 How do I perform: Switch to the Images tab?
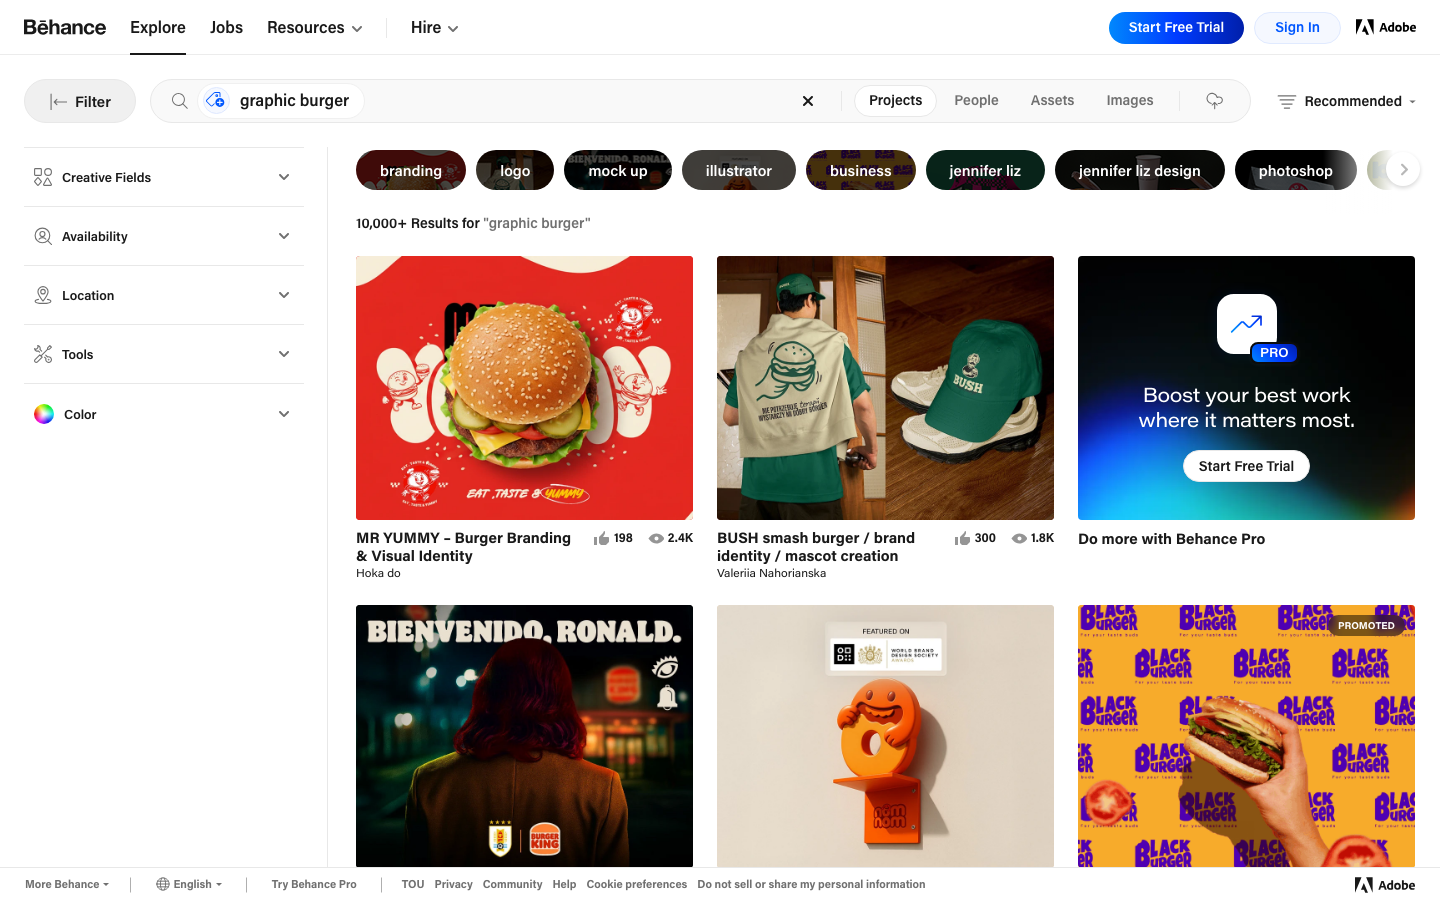tap(1130, 101)
